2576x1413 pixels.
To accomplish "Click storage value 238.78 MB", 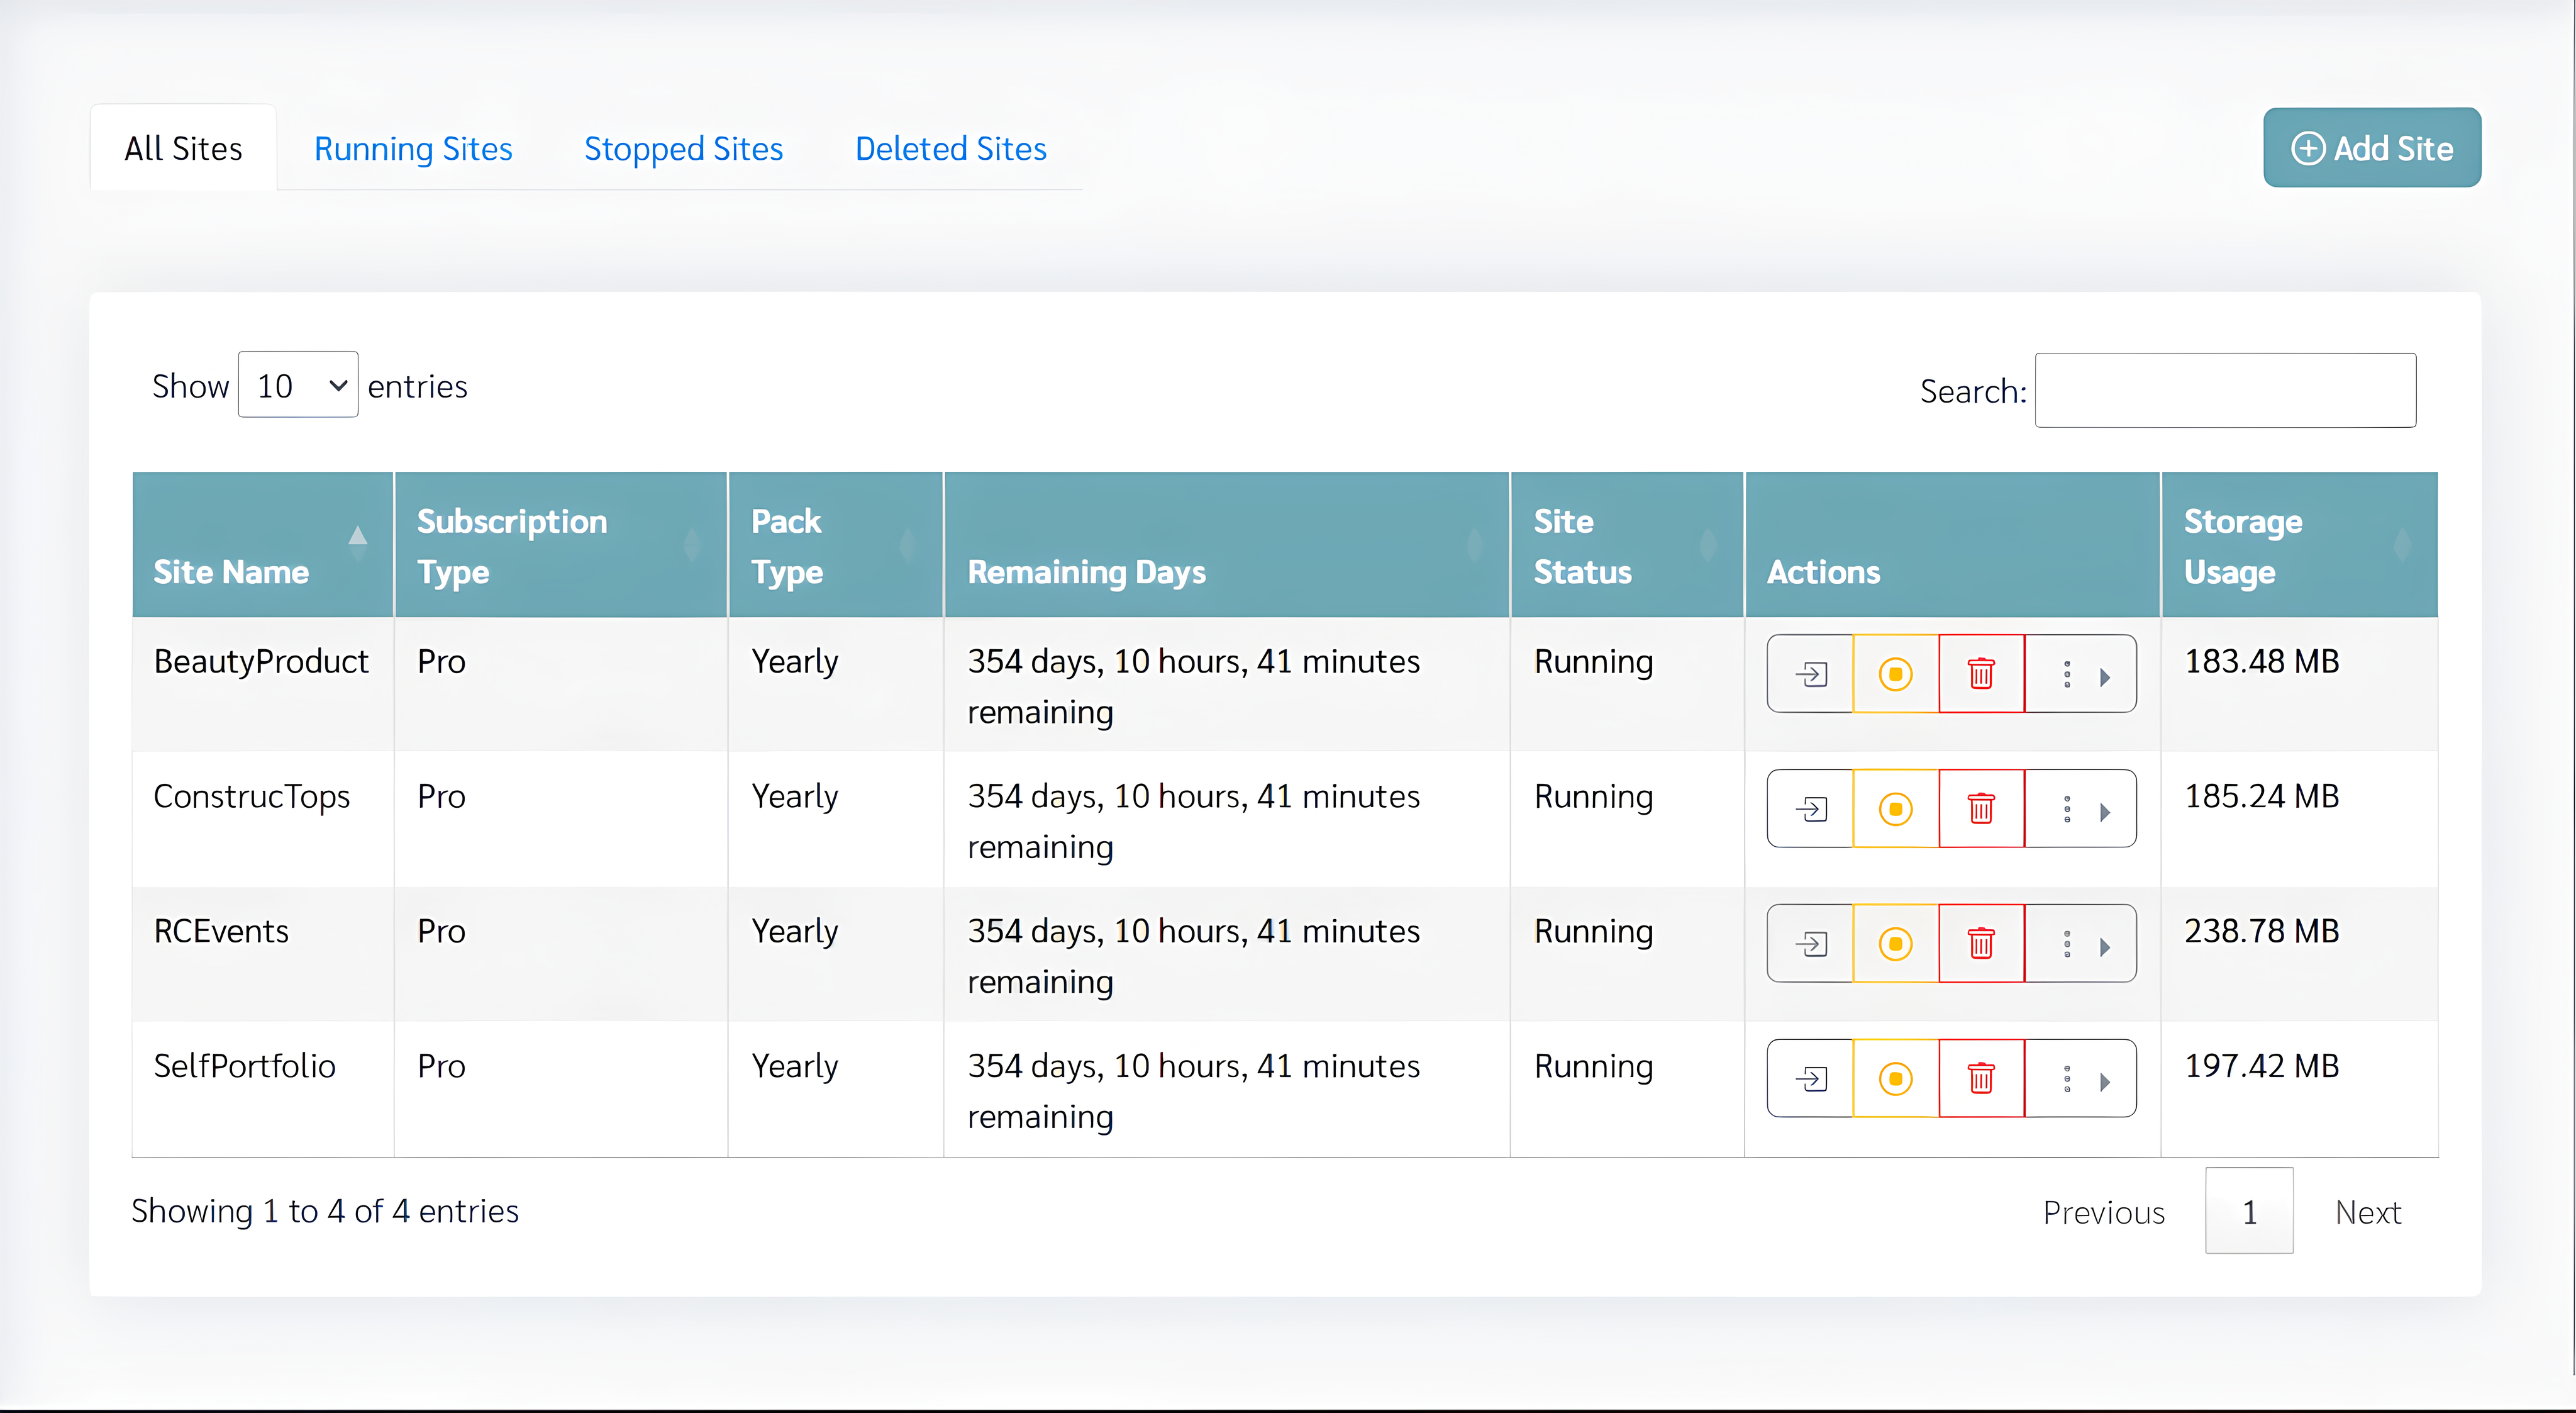I will 2261,931.
